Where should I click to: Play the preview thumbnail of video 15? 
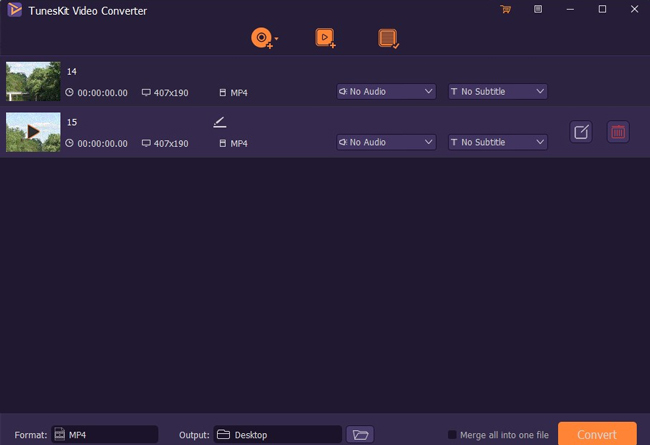[33, 132]
